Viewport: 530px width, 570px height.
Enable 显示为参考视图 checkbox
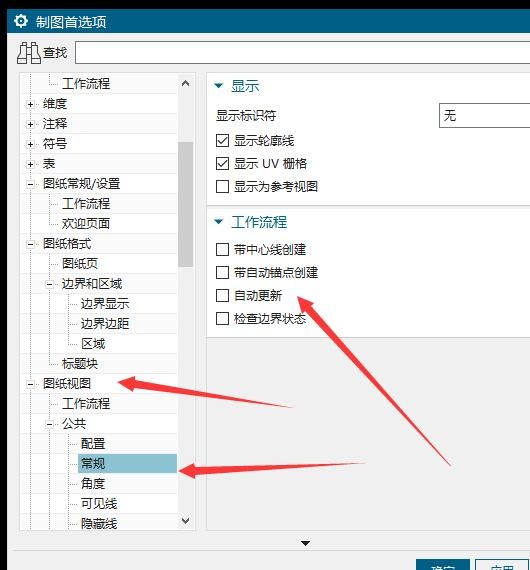[222, 186]
